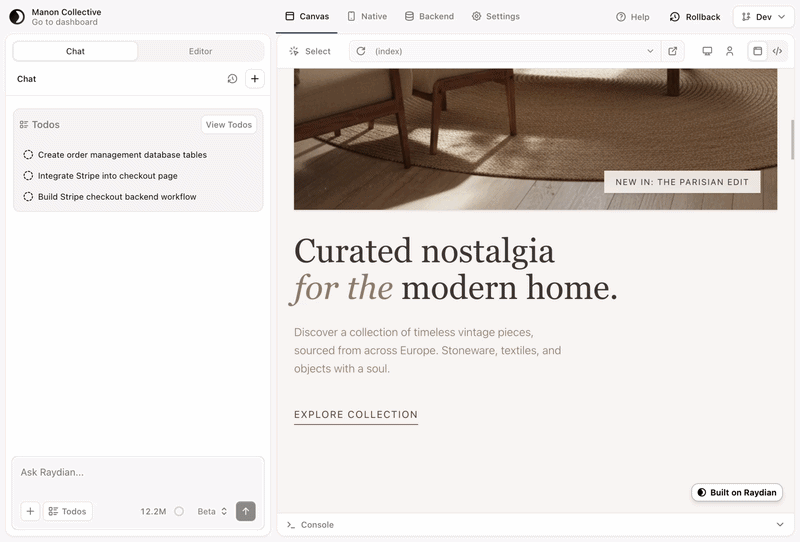Screen dimensions: 800x542
Task: Select the Chat panel tab
Action: pyautogui.click(x=75, y=51)
